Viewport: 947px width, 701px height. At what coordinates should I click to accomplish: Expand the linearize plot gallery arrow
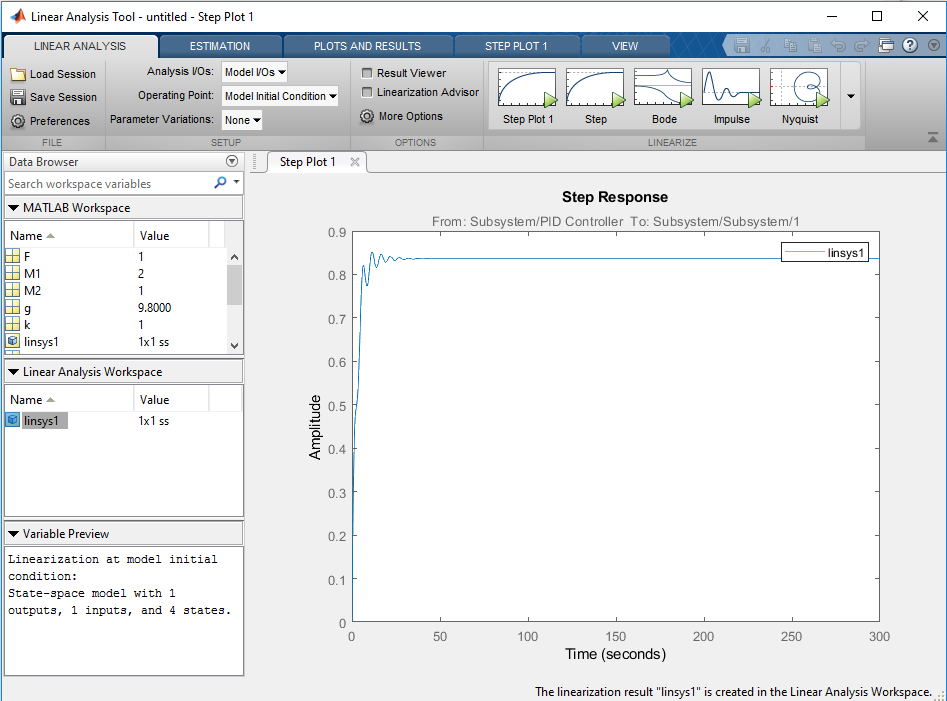(850, 97)
